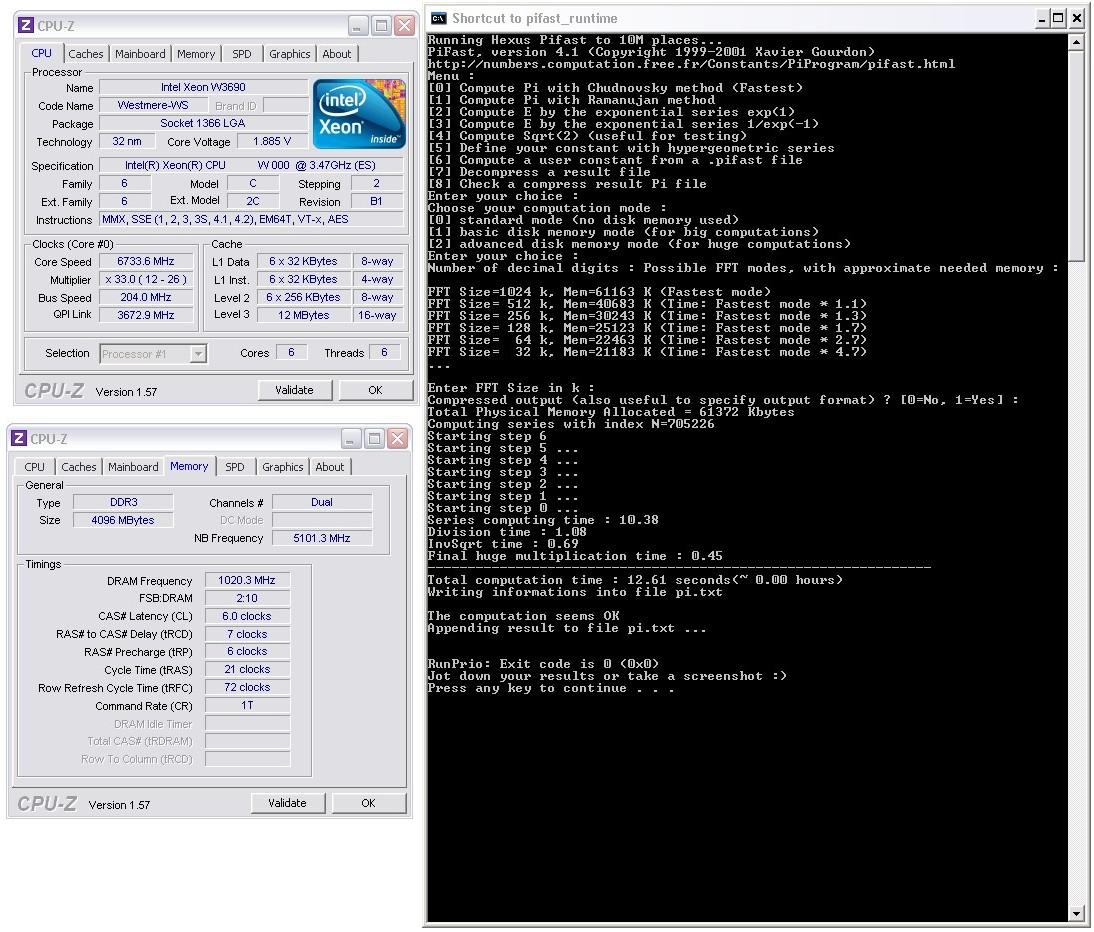Click the CPU-Z icon in Memory window title bar
This screenshot has width=1094, height=932.
(19, 439)
